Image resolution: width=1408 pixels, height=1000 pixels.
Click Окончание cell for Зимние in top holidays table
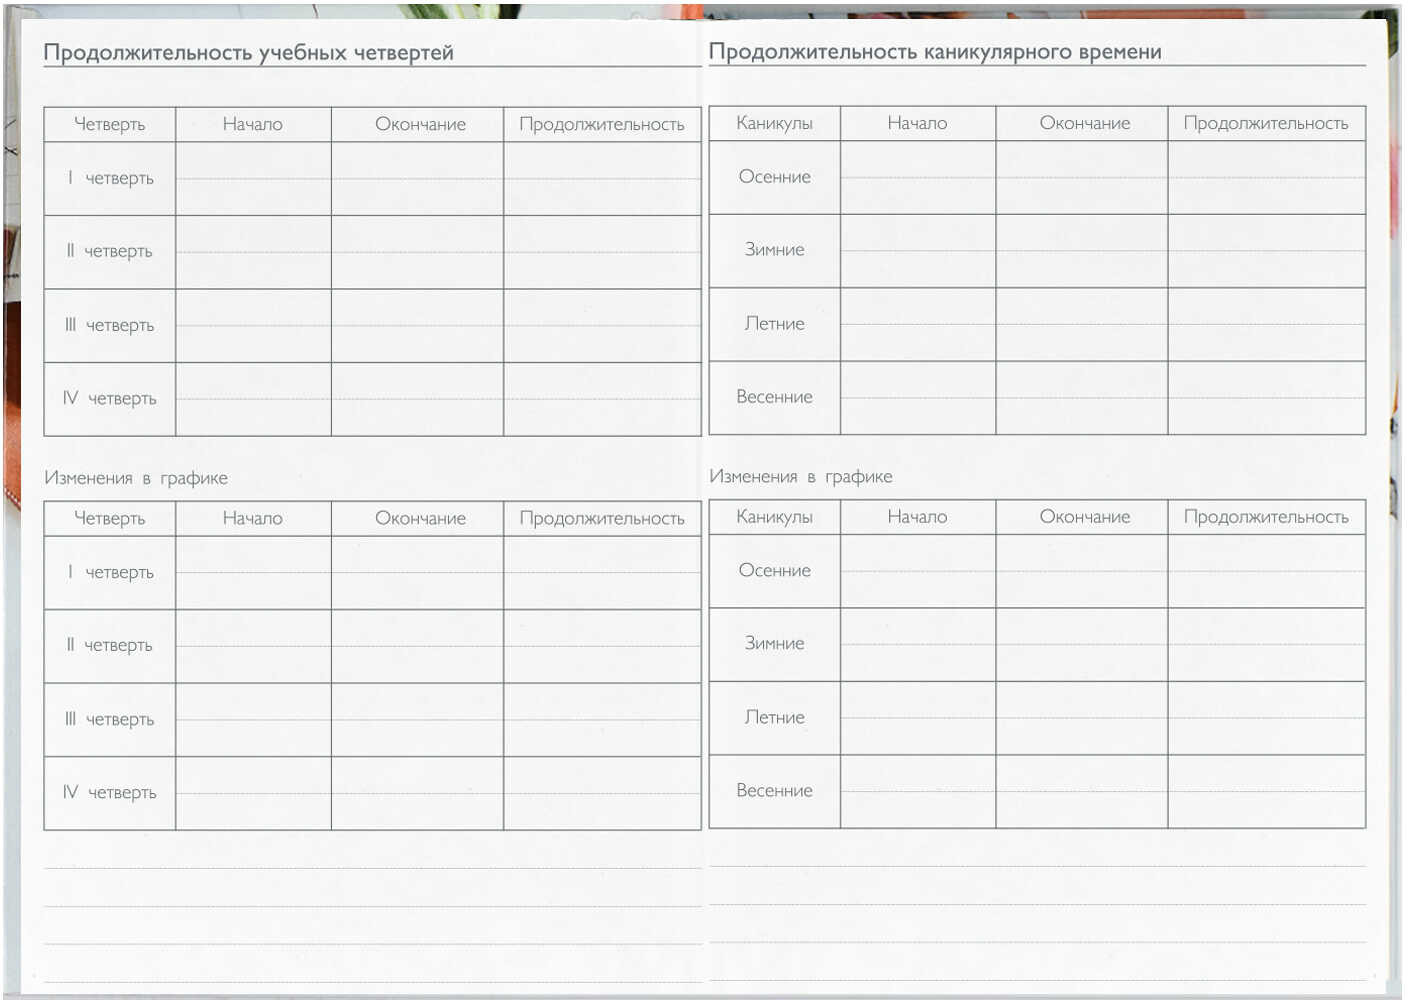click(1081, 251)
